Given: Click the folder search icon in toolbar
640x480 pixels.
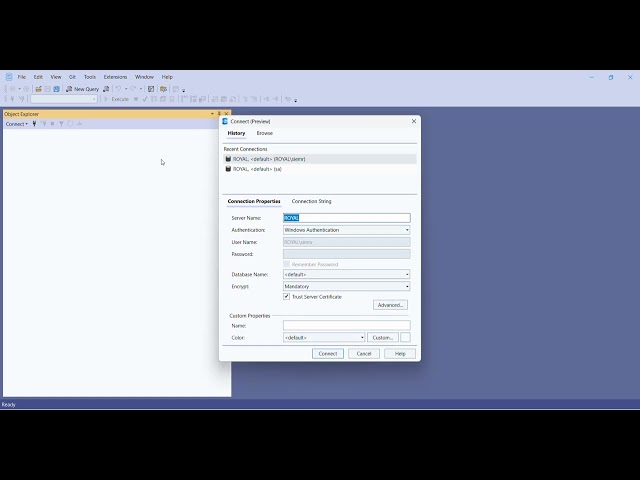Looking at the screenshot, I should click(163, 89).
